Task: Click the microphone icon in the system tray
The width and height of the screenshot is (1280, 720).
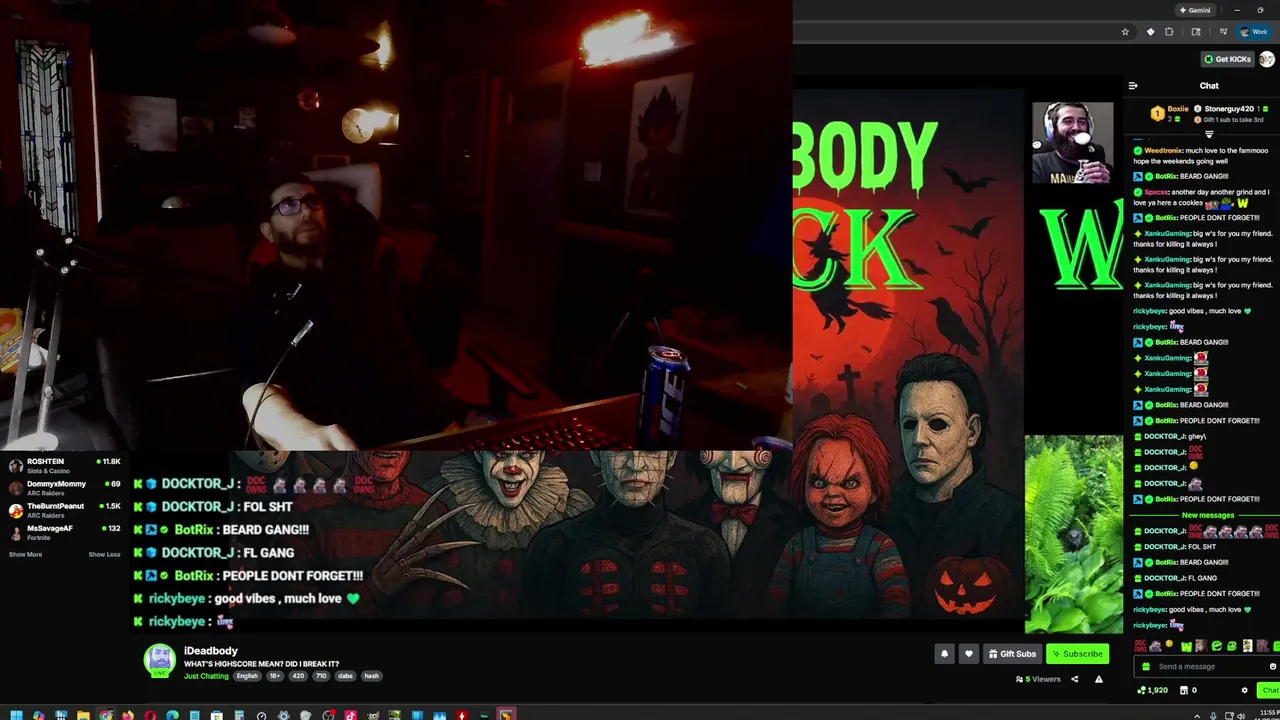Action: coord(1213,716)
